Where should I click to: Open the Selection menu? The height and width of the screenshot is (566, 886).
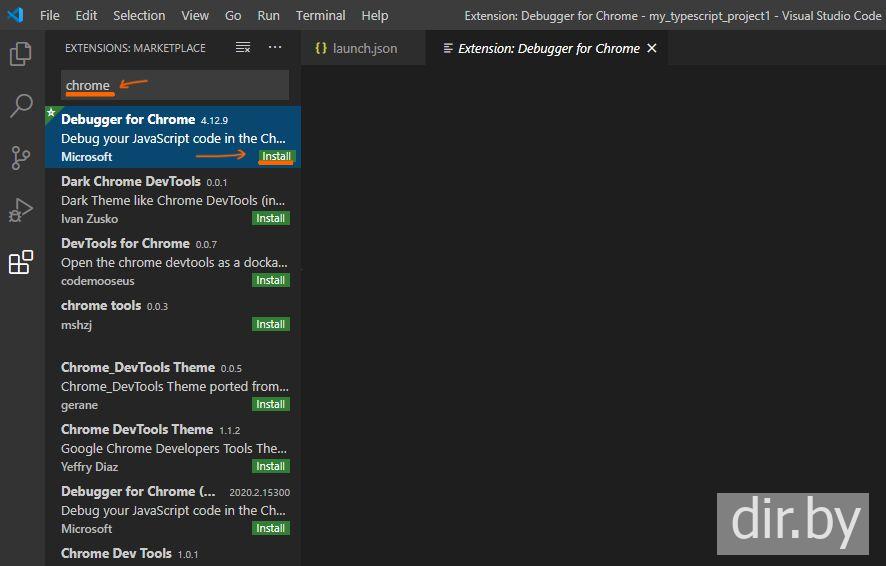pos(139,15)
